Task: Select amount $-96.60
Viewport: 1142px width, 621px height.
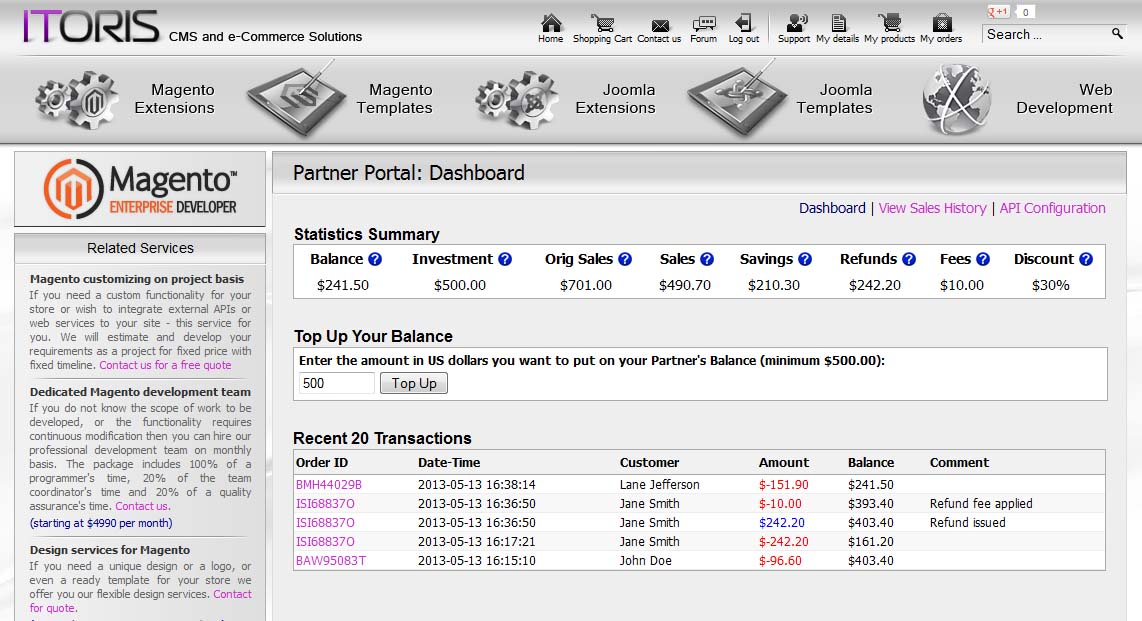Action: [780, 561]
